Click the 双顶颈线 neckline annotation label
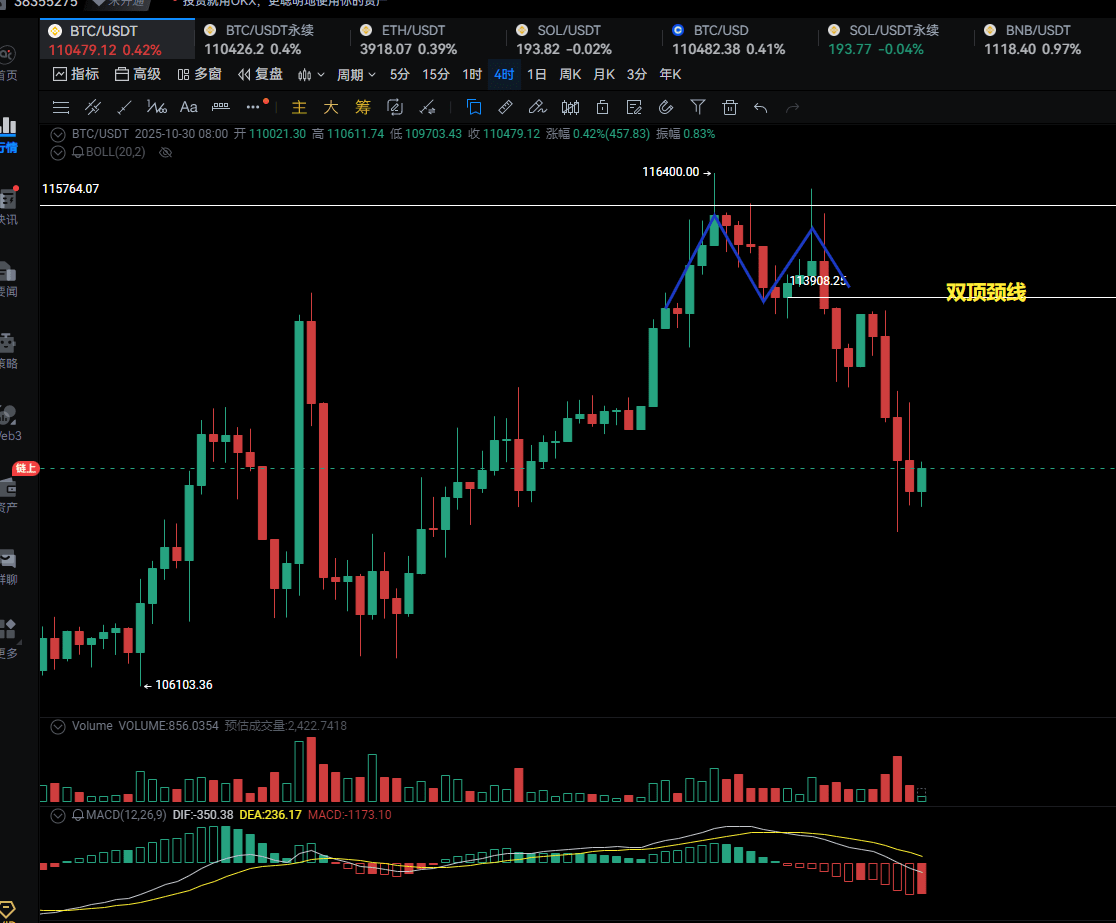Viewport: 1116px width, 923px height. pyautogui.click(x=985, y=292)
